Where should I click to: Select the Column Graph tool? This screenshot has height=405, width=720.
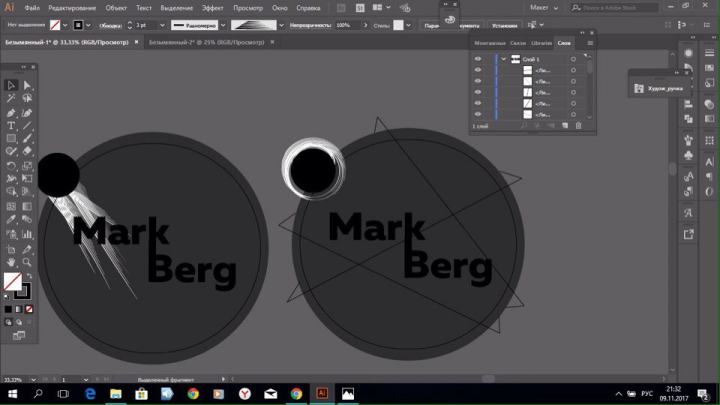point(27,234)
